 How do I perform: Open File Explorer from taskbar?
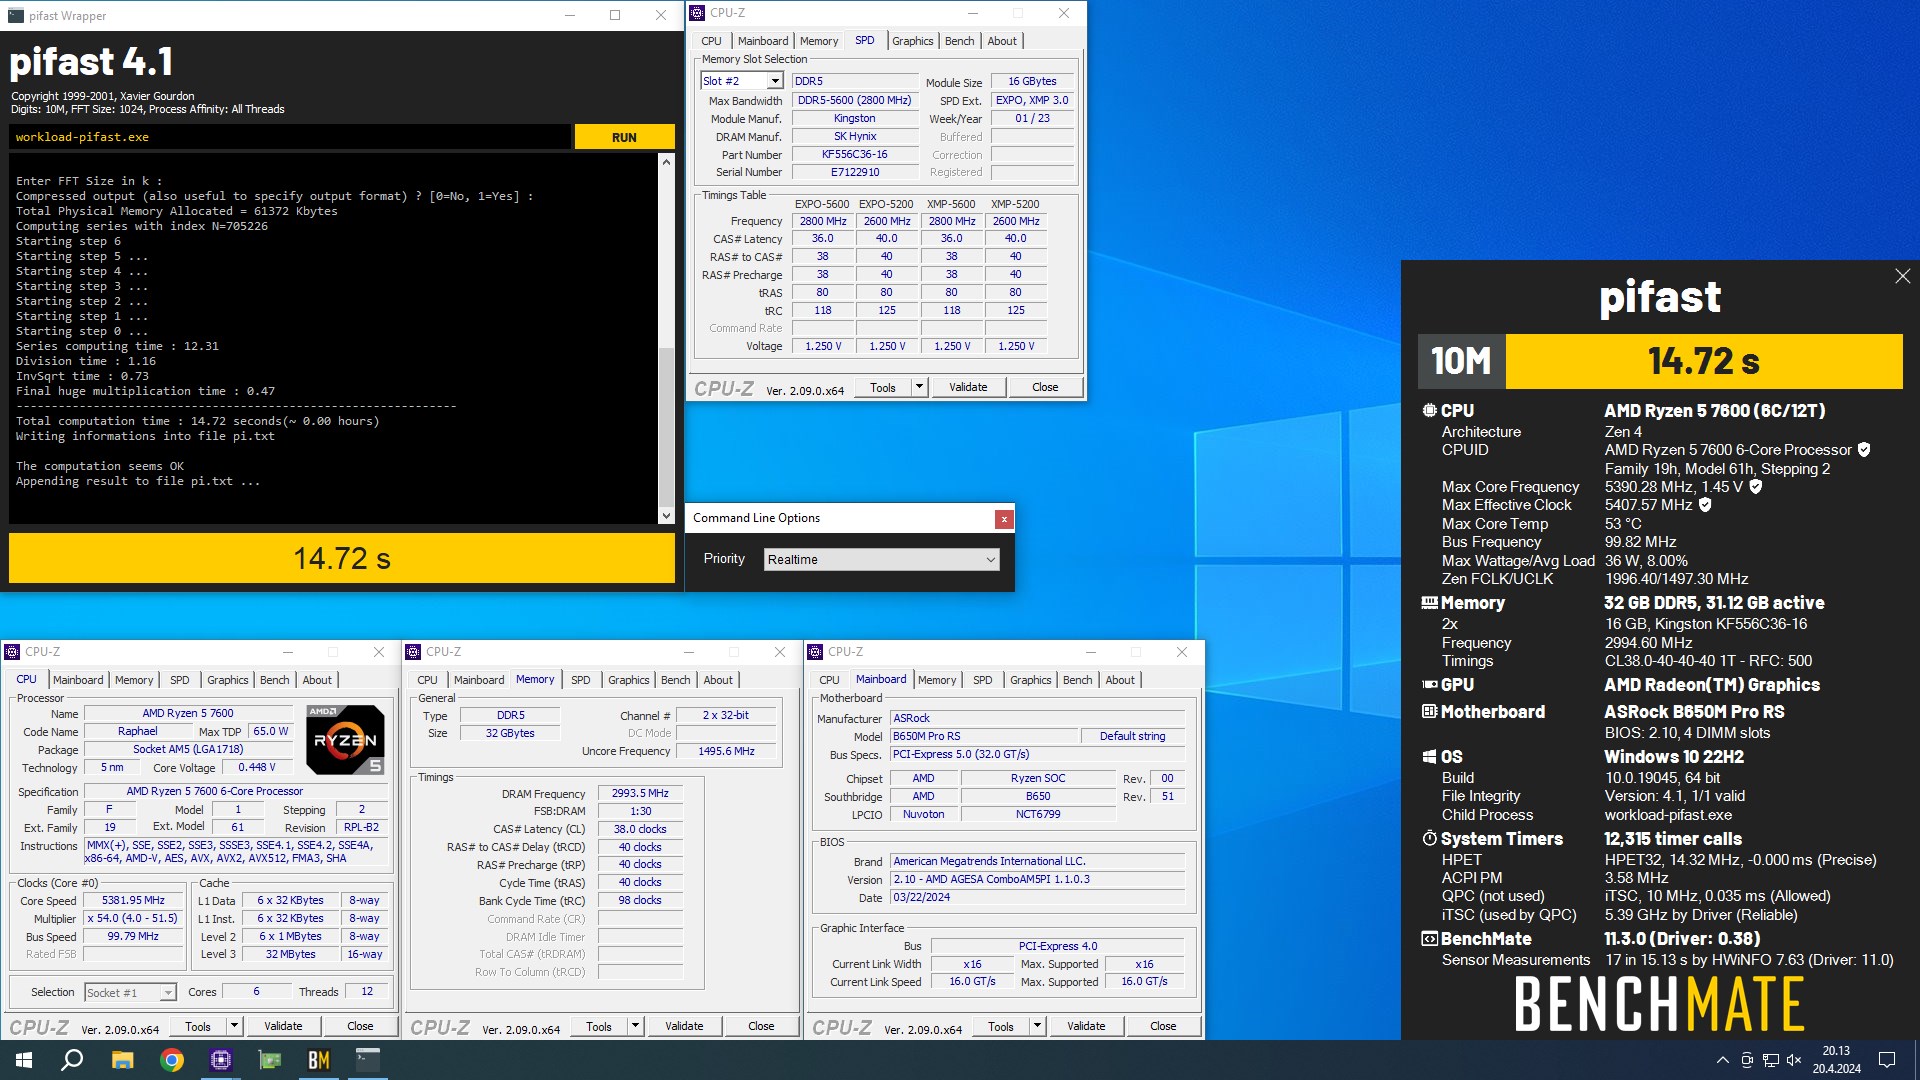pyautogui.click(x=122, y=1060)
